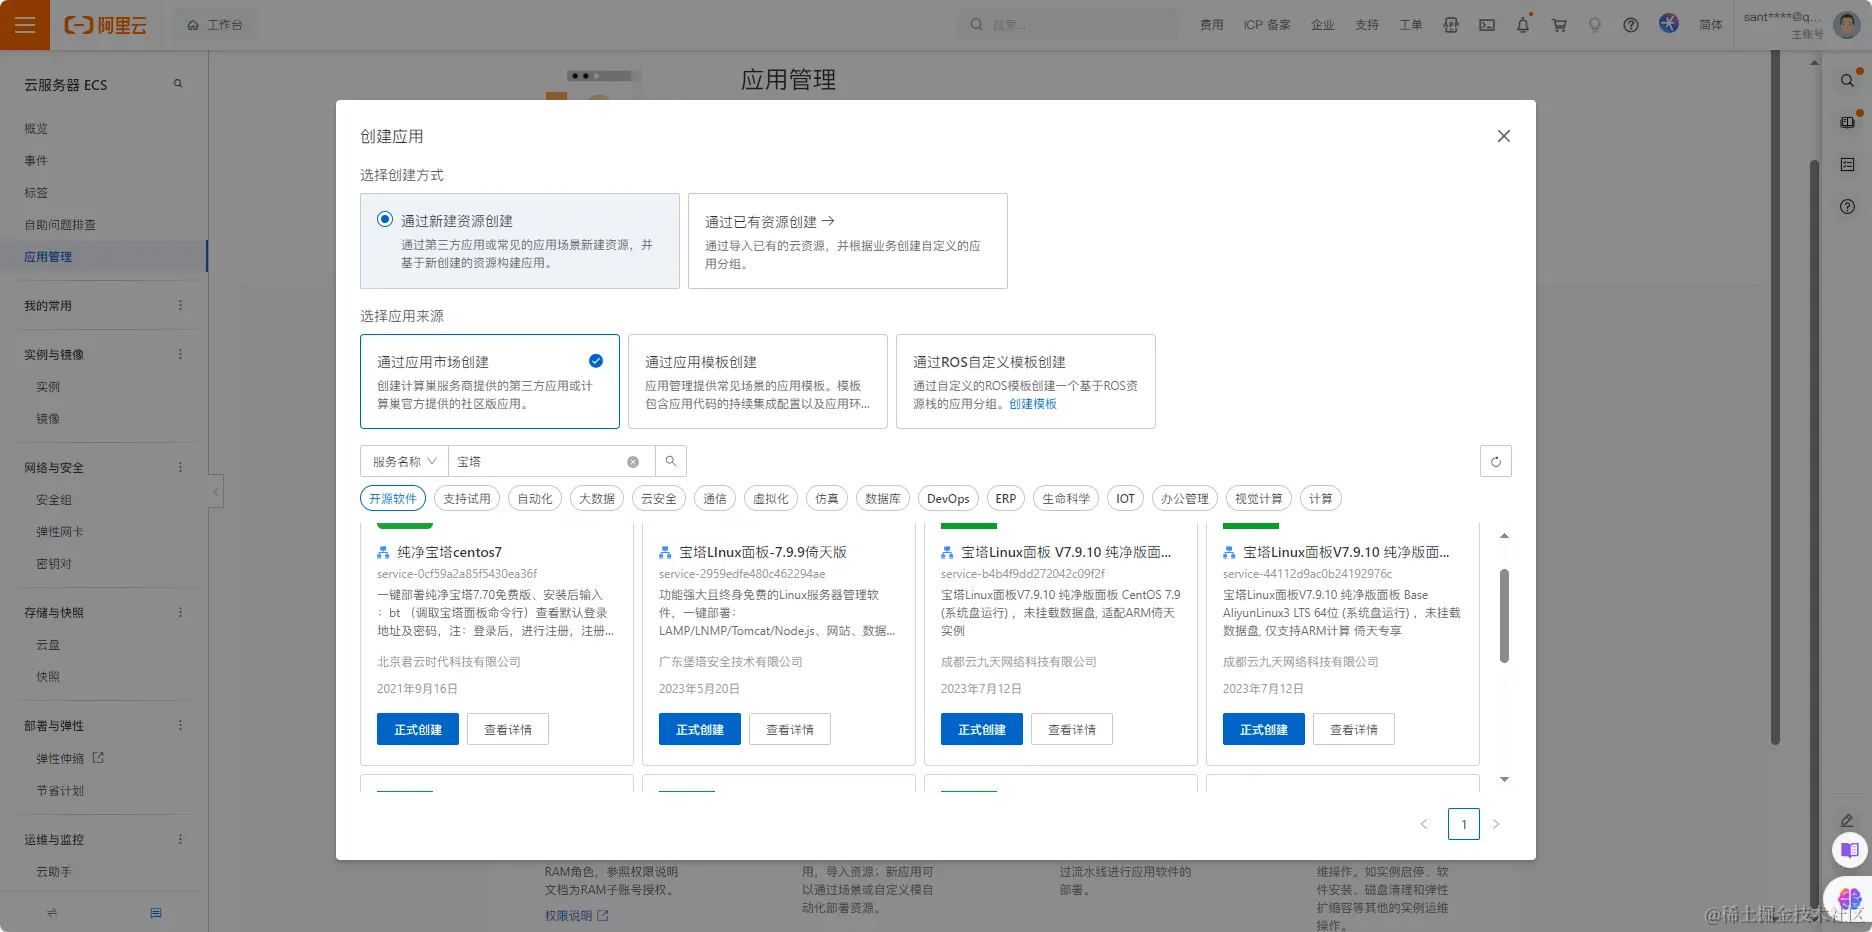The height and width of the screenshot is (932, 1872).
Task: Click right rail edit pencil icon
Action: tap(1847, 820)
